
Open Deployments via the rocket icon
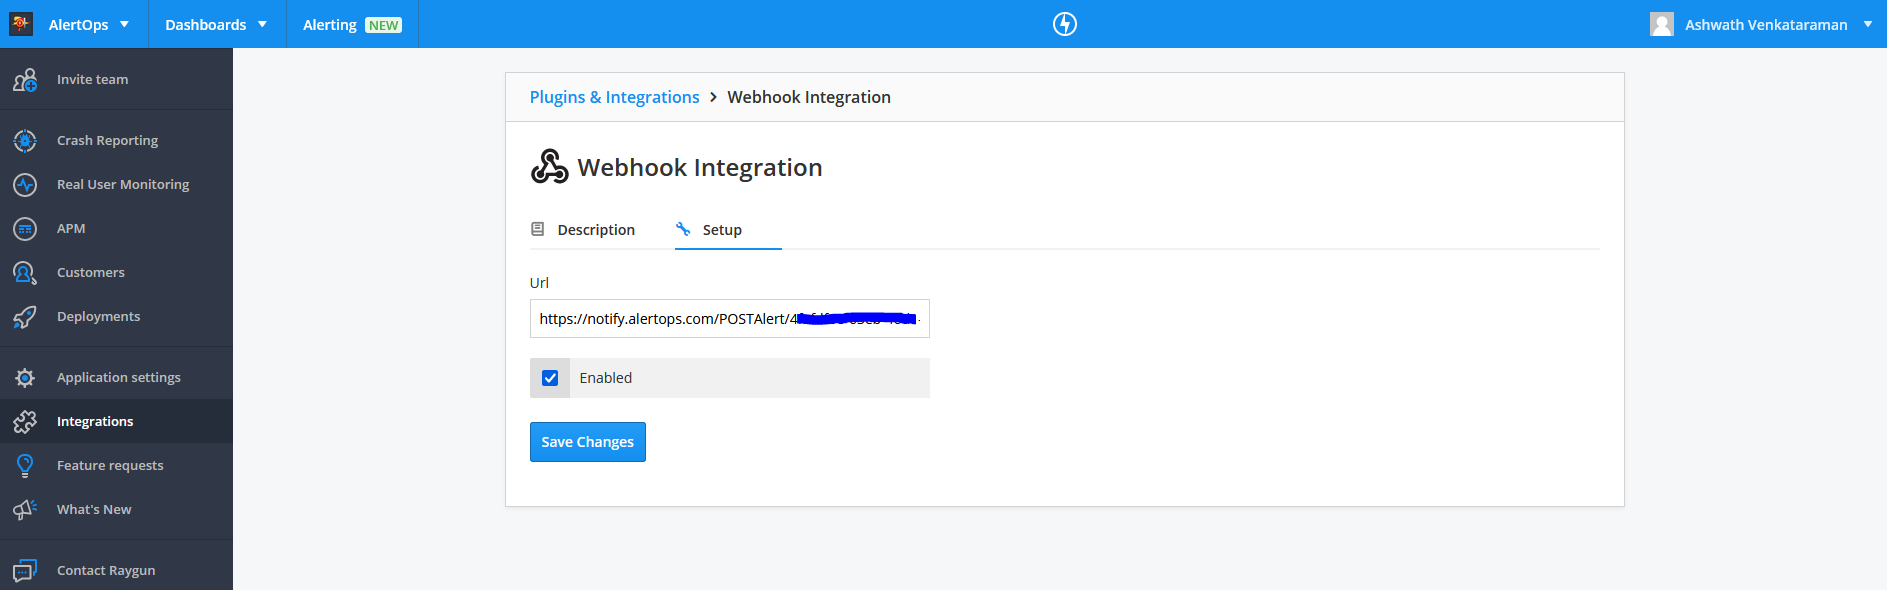25,317
